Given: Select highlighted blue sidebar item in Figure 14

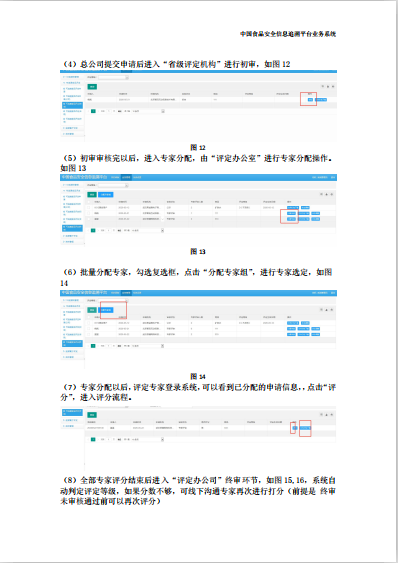Looking at the screenshot, I should [x=73, y=343].
